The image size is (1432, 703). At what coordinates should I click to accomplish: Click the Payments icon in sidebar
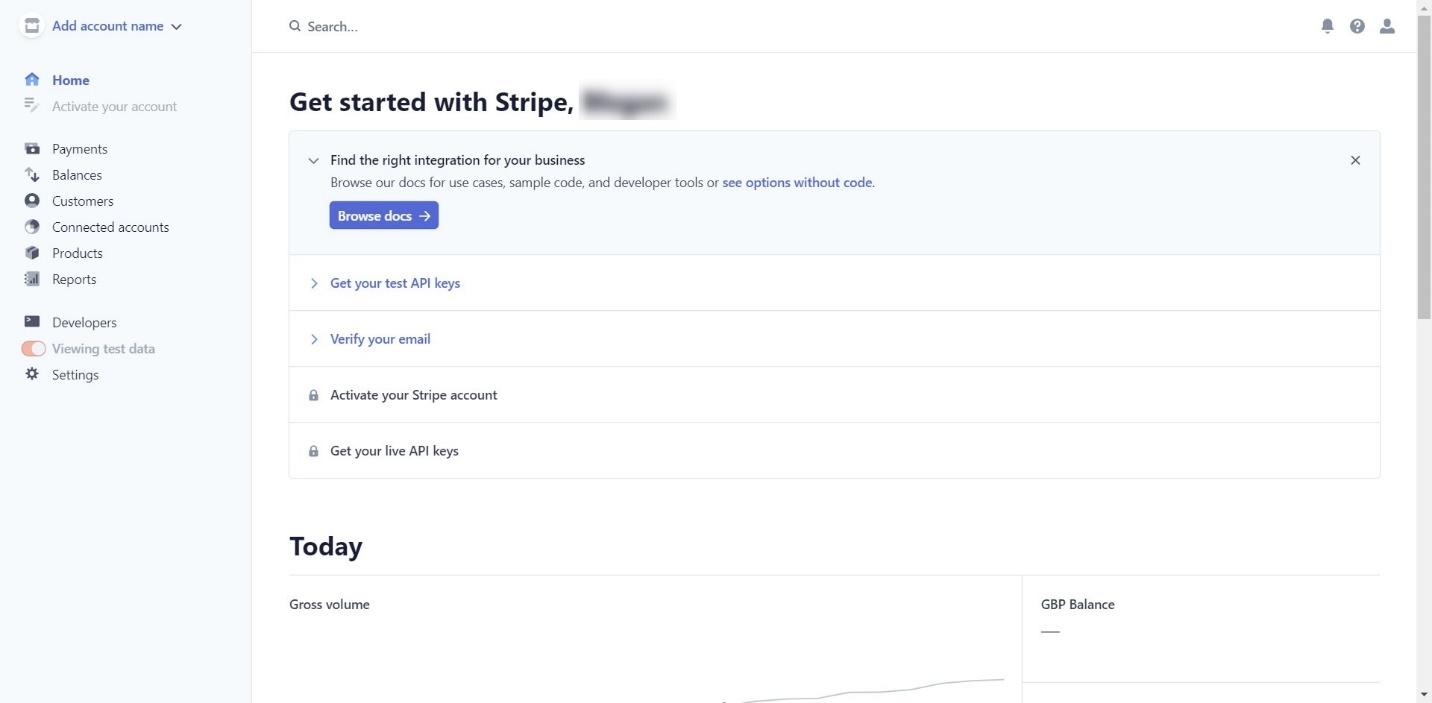[32, 148]
